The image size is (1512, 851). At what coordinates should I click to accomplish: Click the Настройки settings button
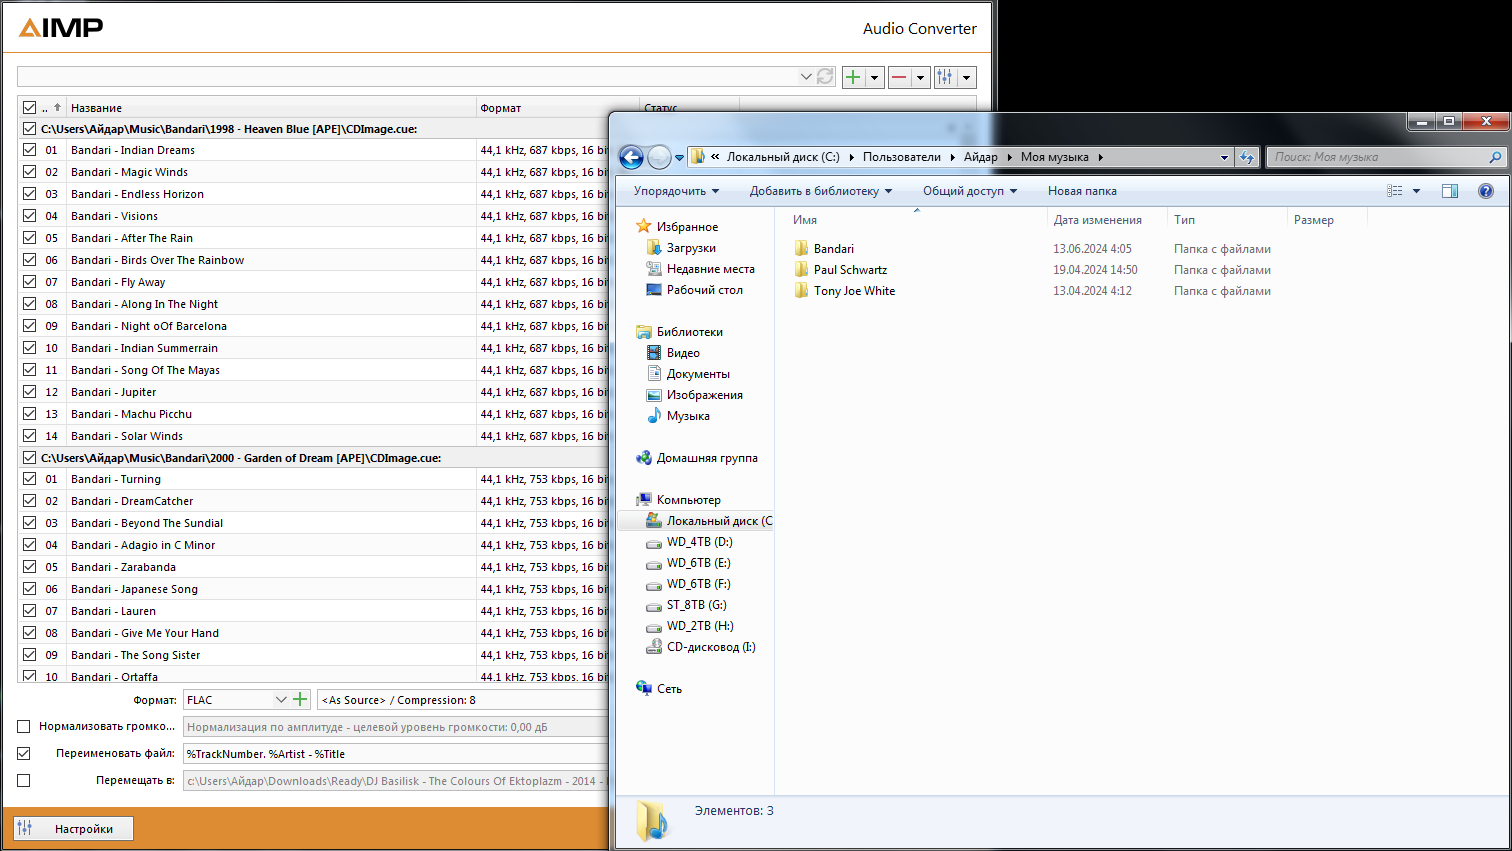73,828
